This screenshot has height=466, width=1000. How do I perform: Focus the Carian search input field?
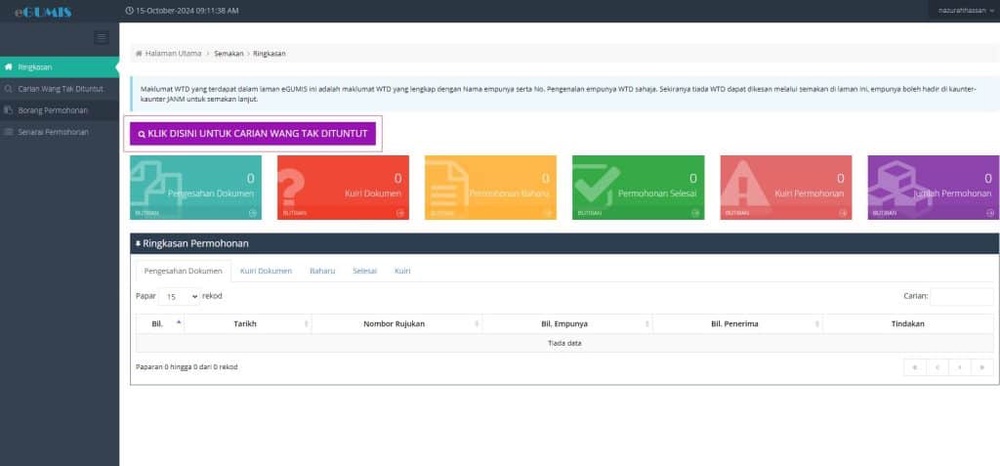[962, 296]
